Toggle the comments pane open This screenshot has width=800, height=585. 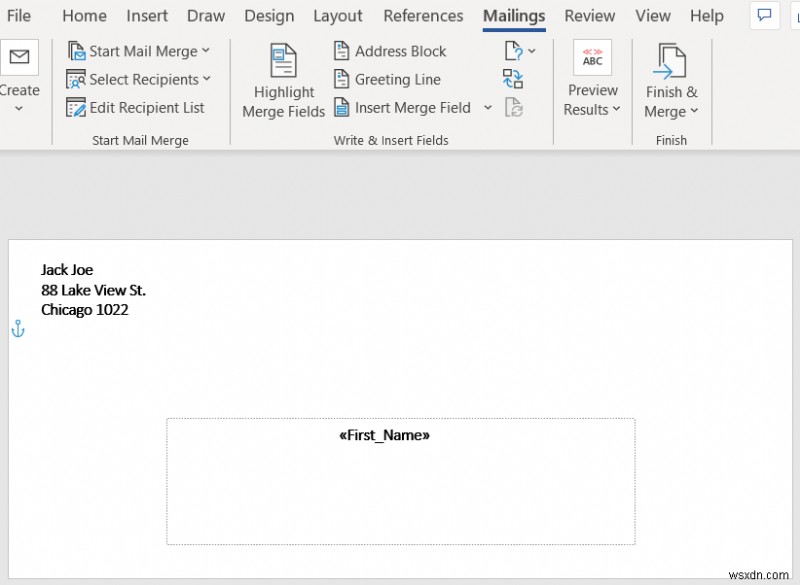(764, 15)
